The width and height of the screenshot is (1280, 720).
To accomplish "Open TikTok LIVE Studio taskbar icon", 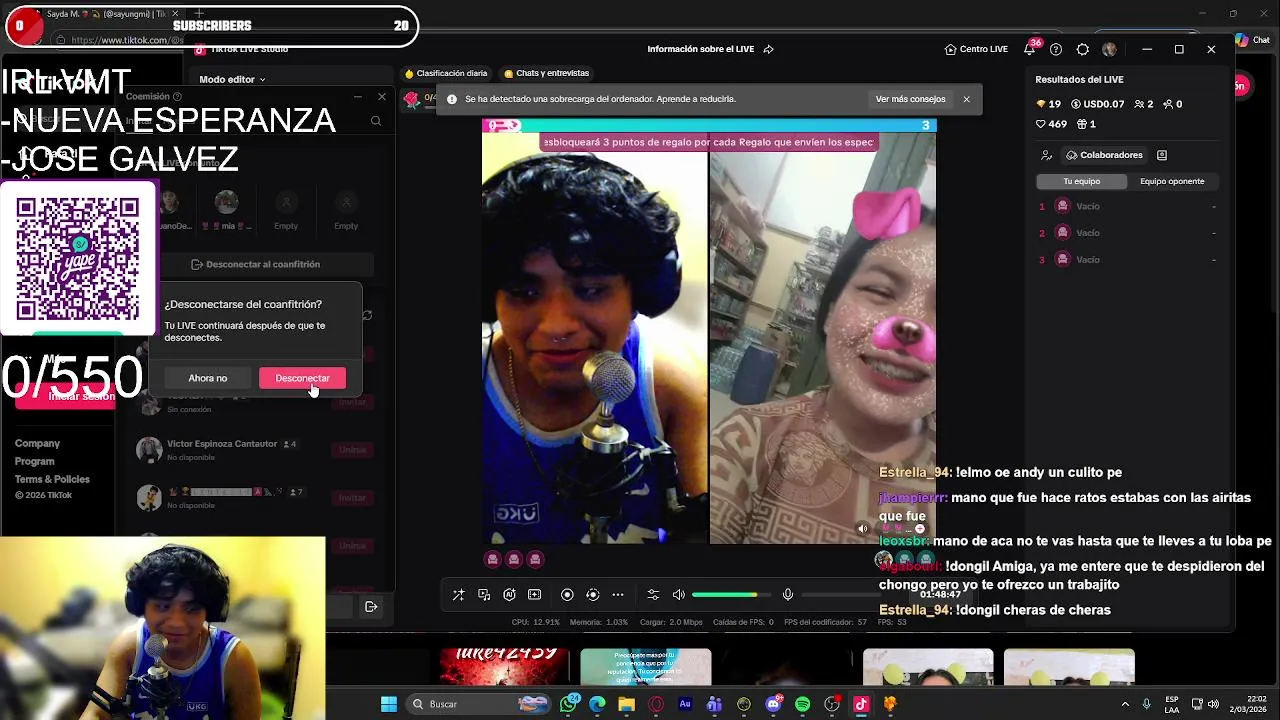I will pyautogui.click(x=861, y=704).
